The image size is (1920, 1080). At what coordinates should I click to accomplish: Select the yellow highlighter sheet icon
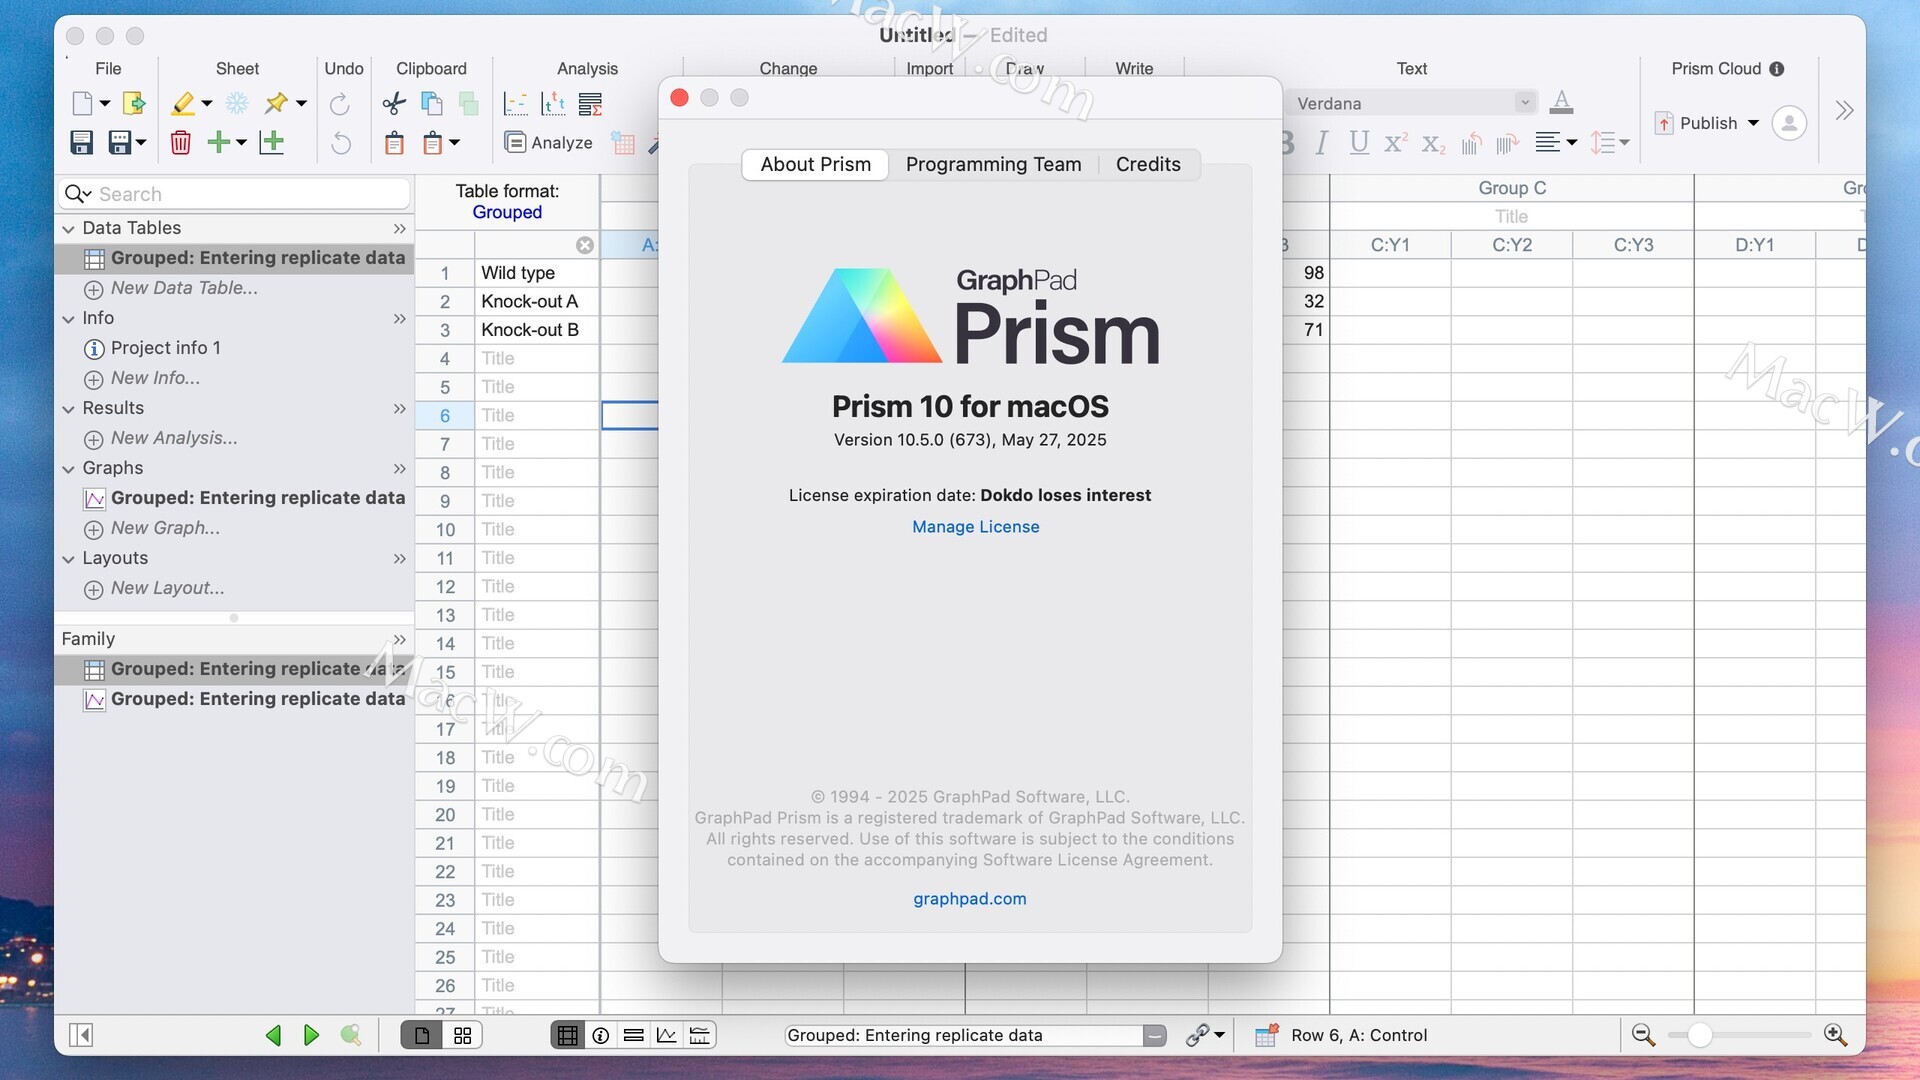click(183, 103)
